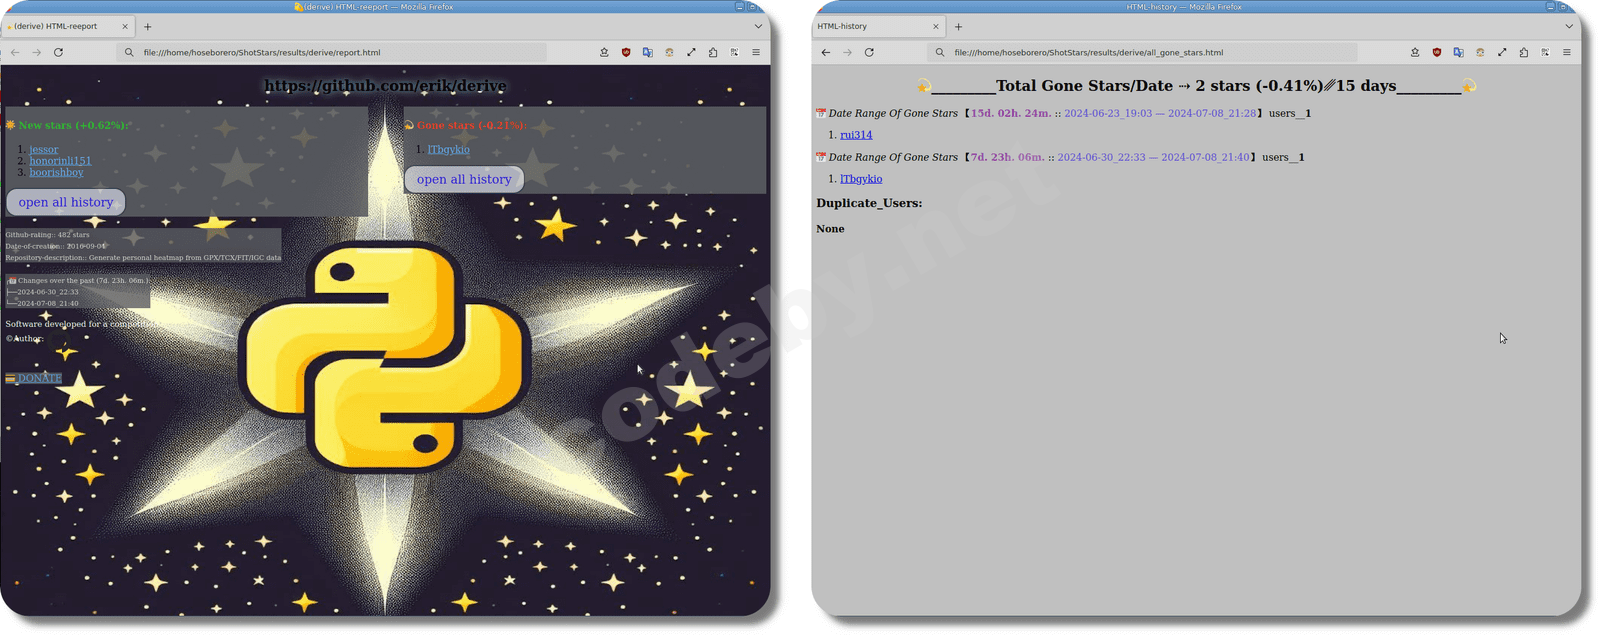
Task: Open uBlock shield icon in HTML-history window
Action: click(x=1437, y=52)
